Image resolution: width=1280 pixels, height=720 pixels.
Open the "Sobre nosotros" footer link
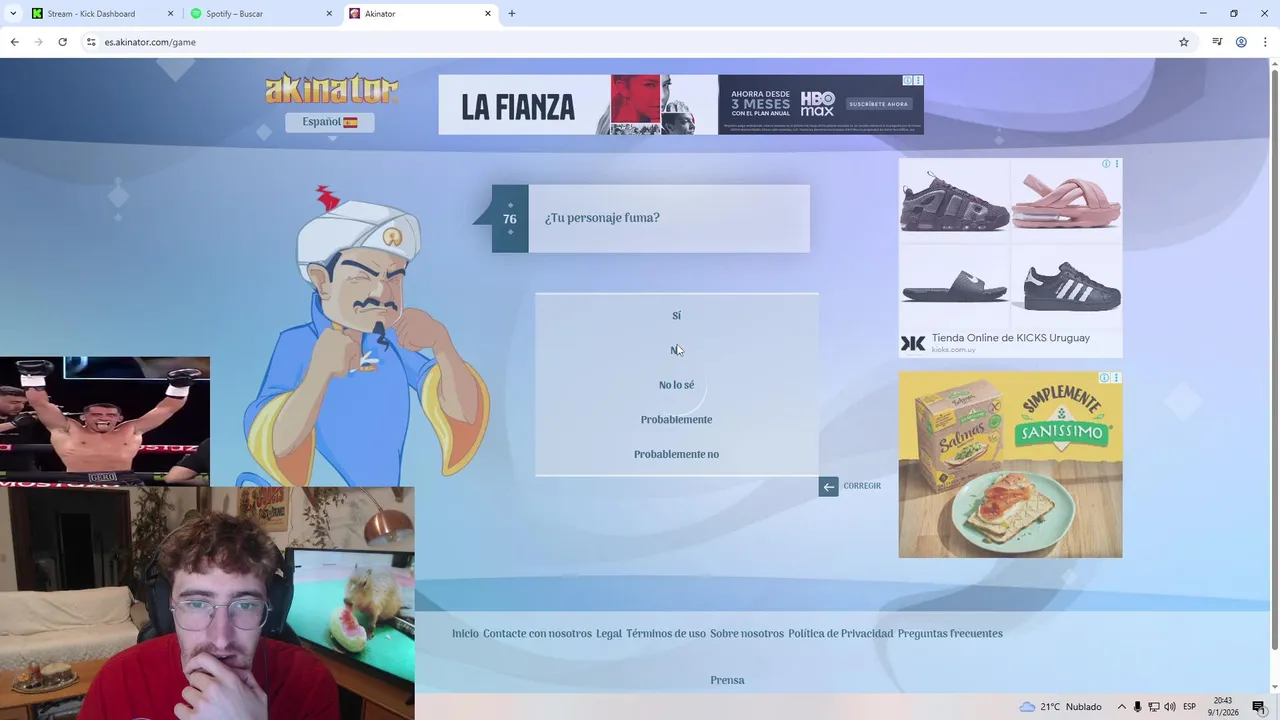[747, 634]
